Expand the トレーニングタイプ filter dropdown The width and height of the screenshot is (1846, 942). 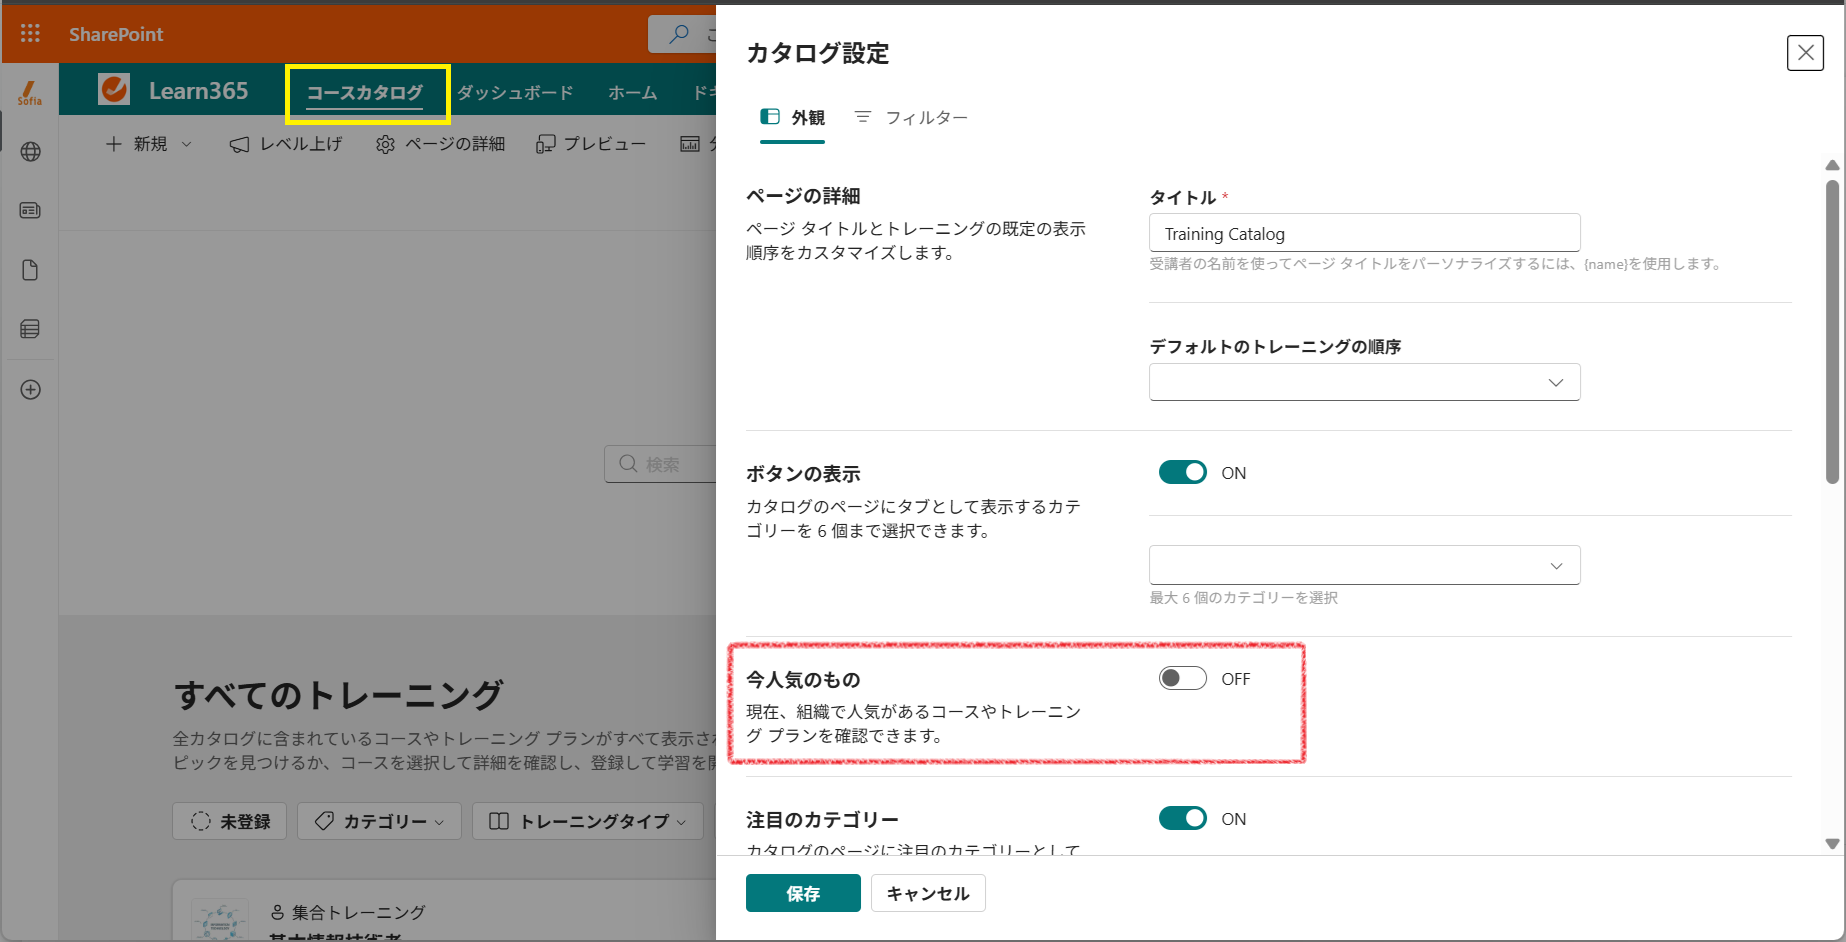coord(682,822)
